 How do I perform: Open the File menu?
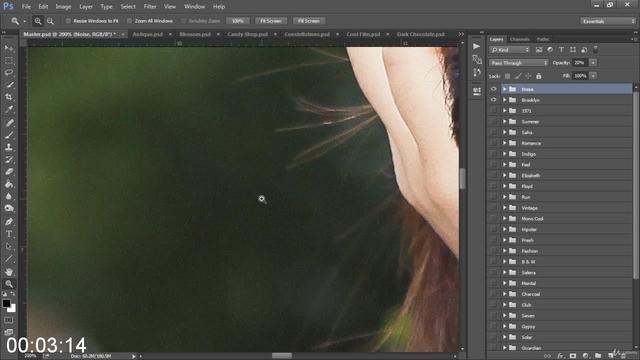coord(26,7)
